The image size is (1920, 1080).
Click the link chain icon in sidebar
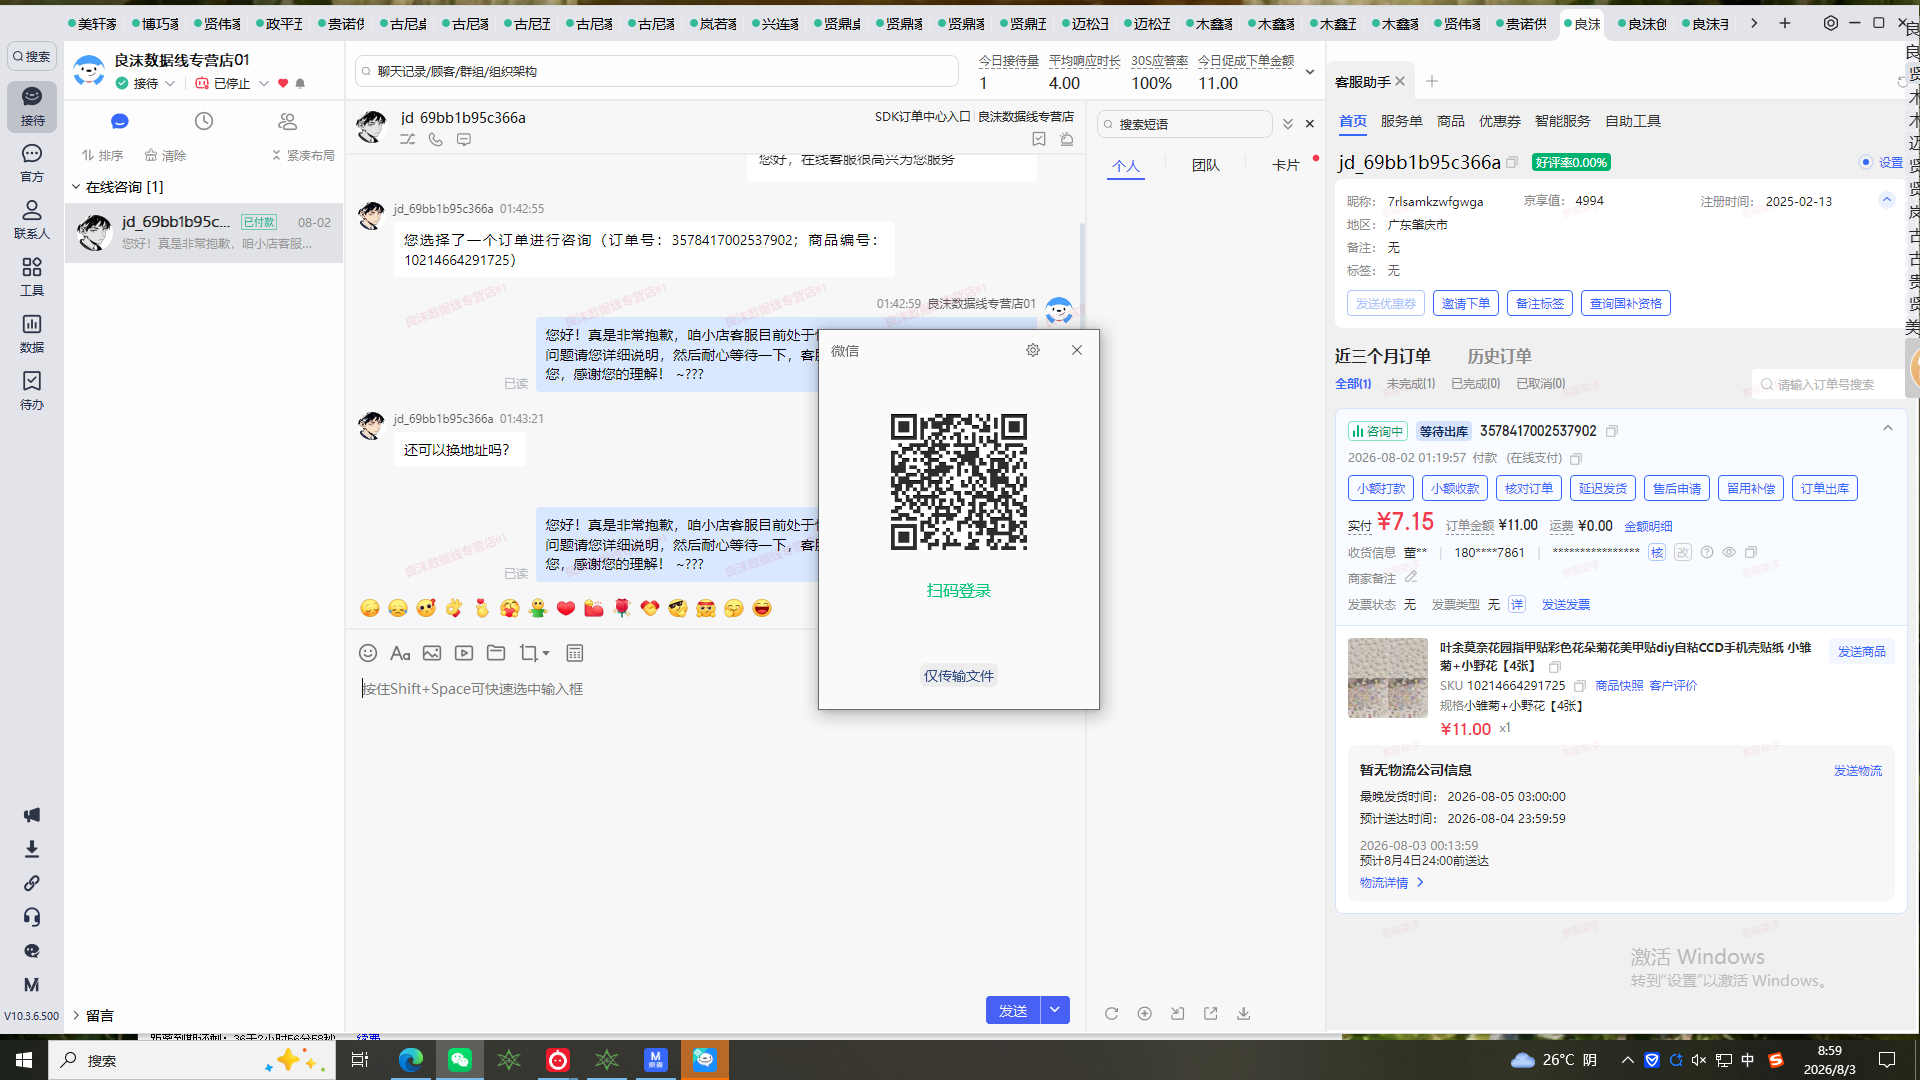click(x=32, y=883)
